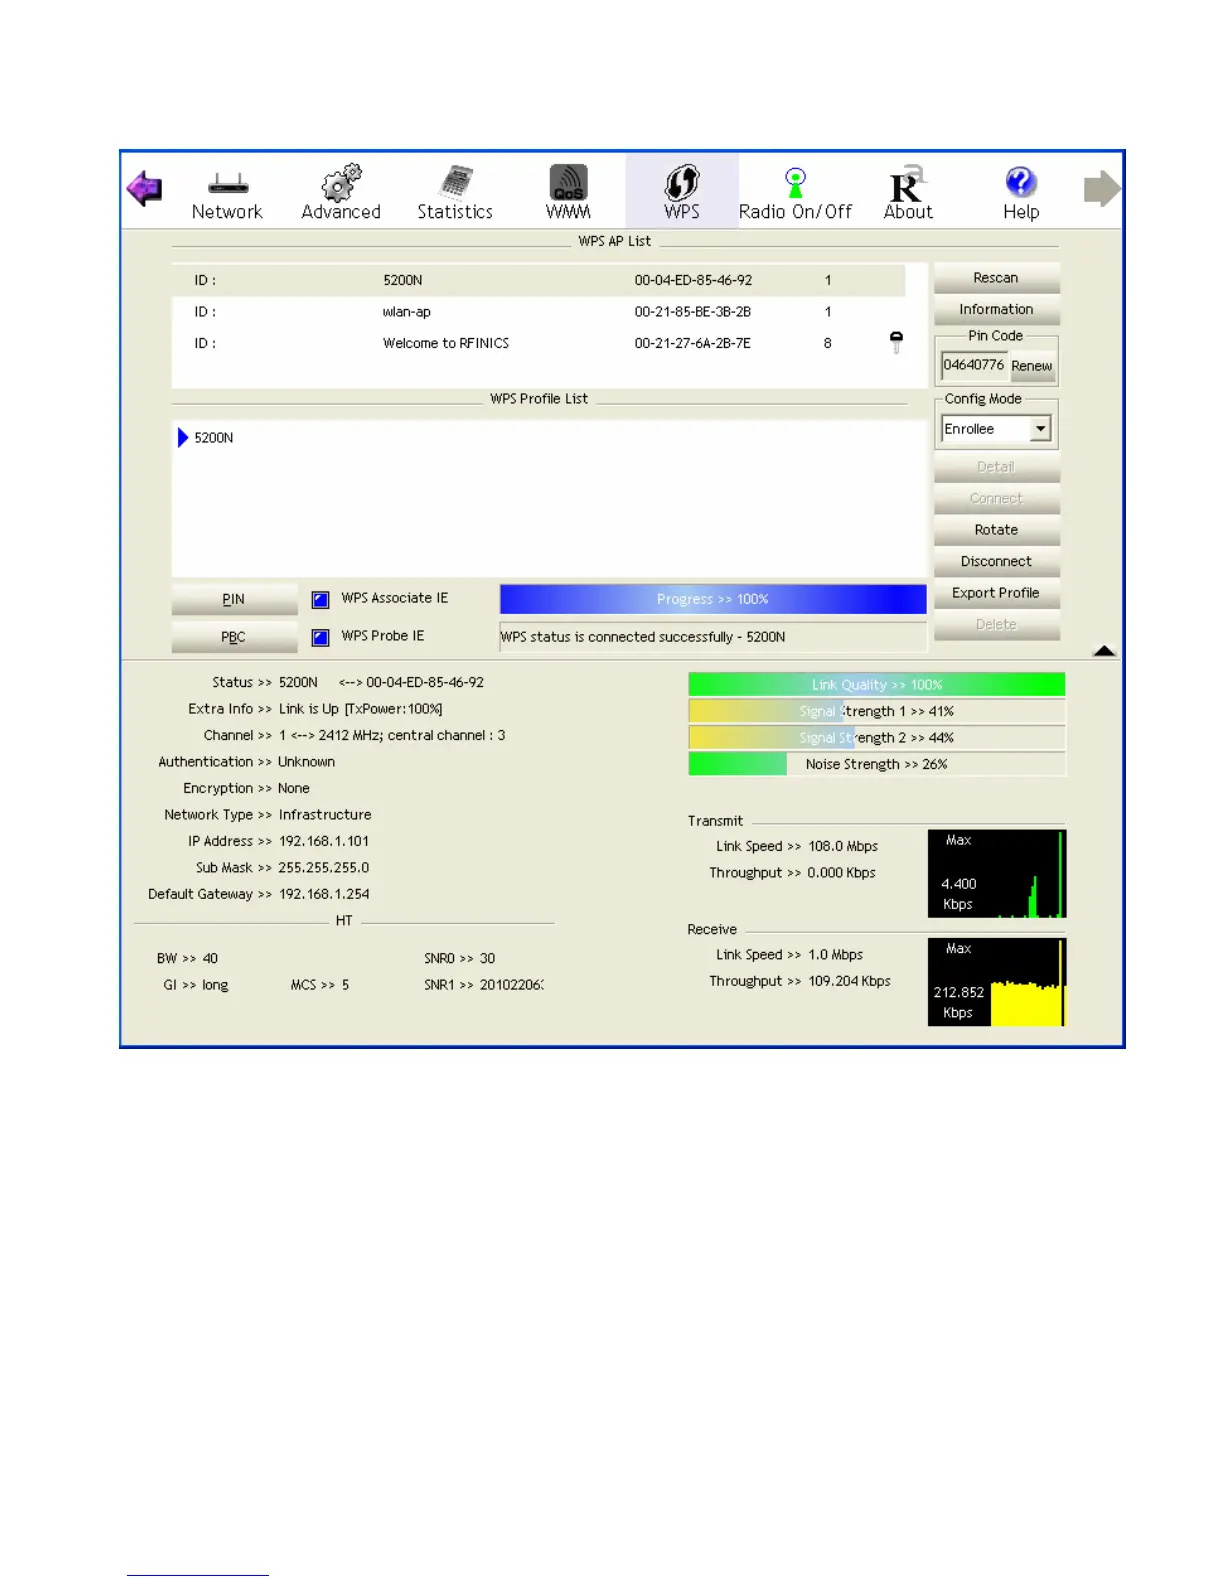Viewport: 1224px width, 1584px height.
Task: Click the Progress 100% bar
Action: click(x=713, y=599)
